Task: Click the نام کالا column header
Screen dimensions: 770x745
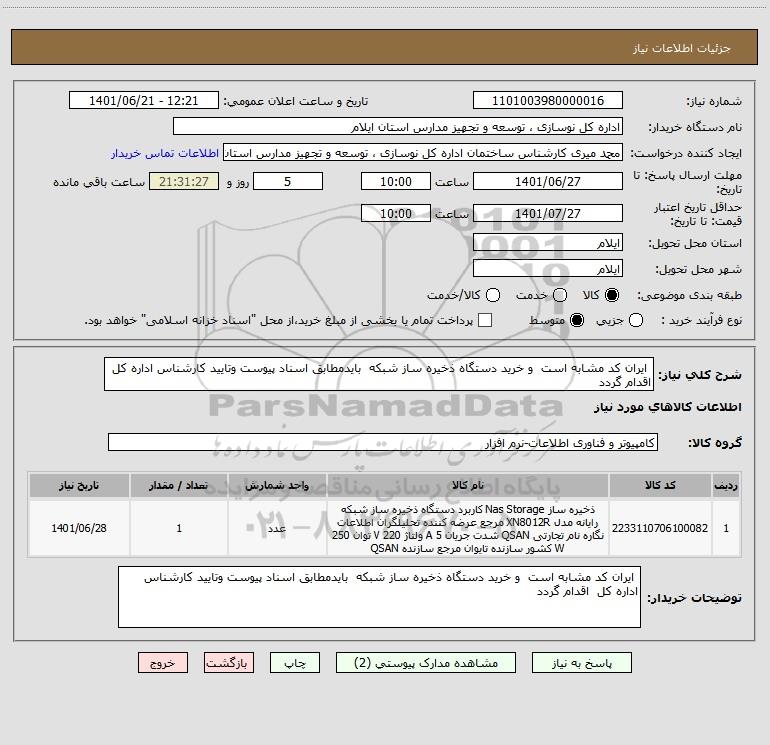Action: click(x=468, y=485)
